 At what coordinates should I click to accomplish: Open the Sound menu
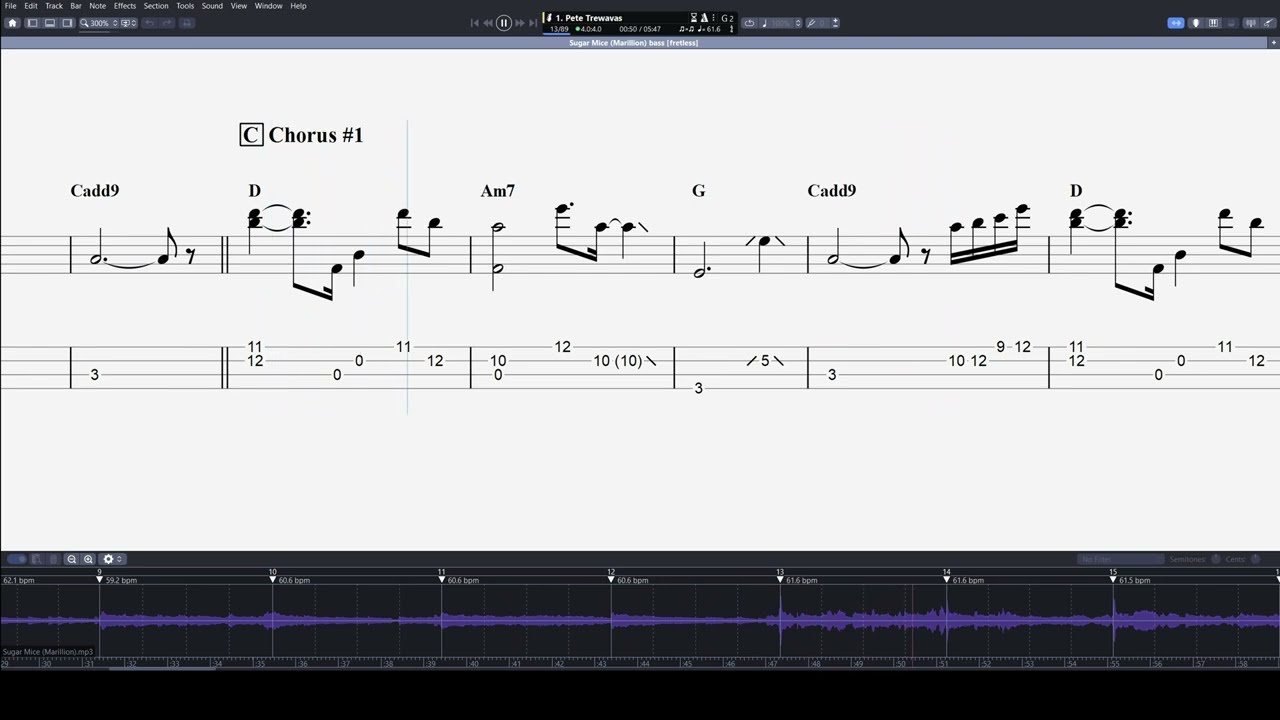point(212,6)
